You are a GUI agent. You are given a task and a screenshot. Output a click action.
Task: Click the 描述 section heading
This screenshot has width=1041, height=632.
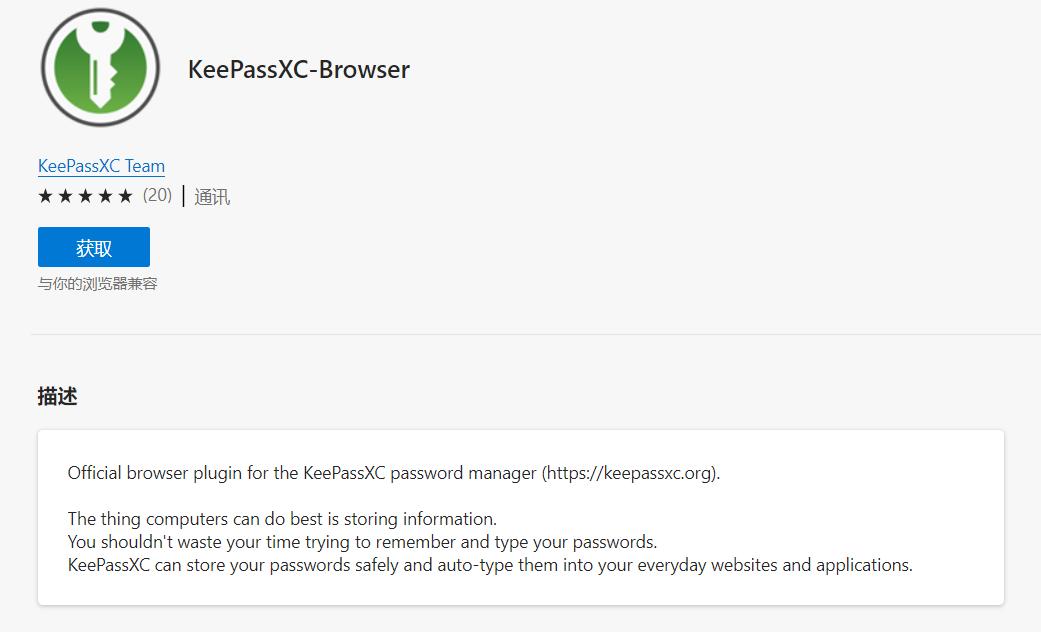click(57, 396)
